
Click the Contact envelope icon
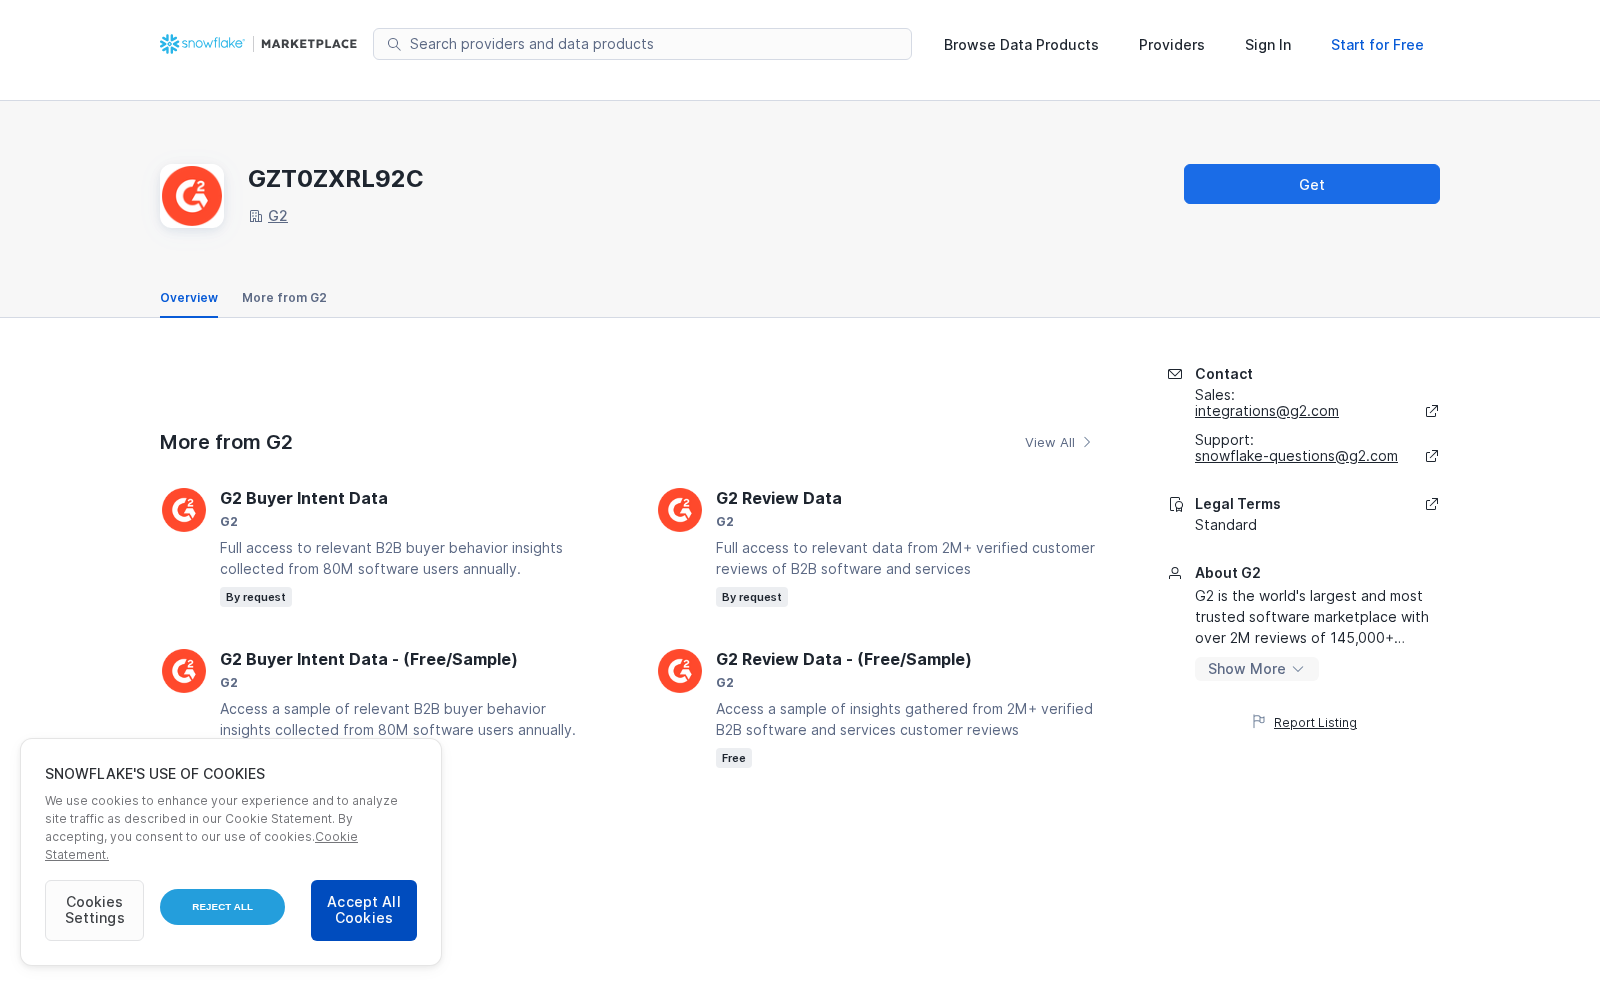1175,374
